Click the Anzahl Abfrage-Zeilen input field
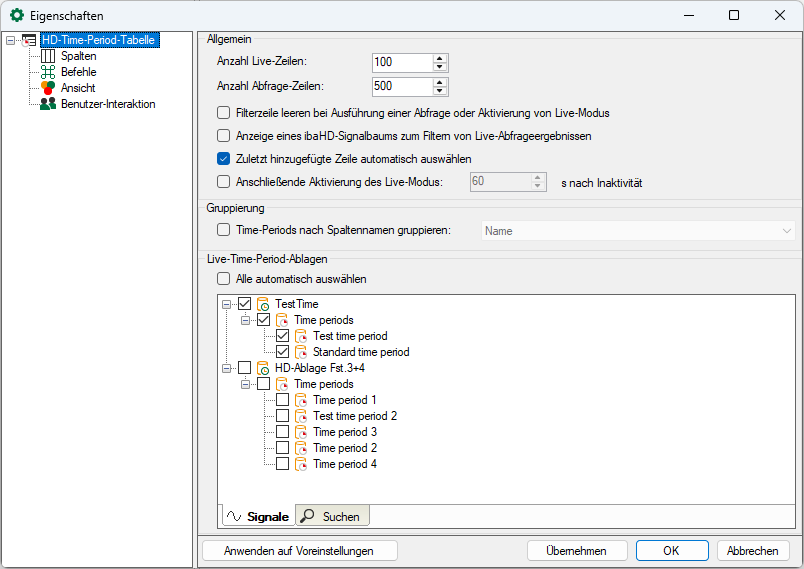Image resolution: width=804 pixels, height=569 pixels. pos(400,87)
